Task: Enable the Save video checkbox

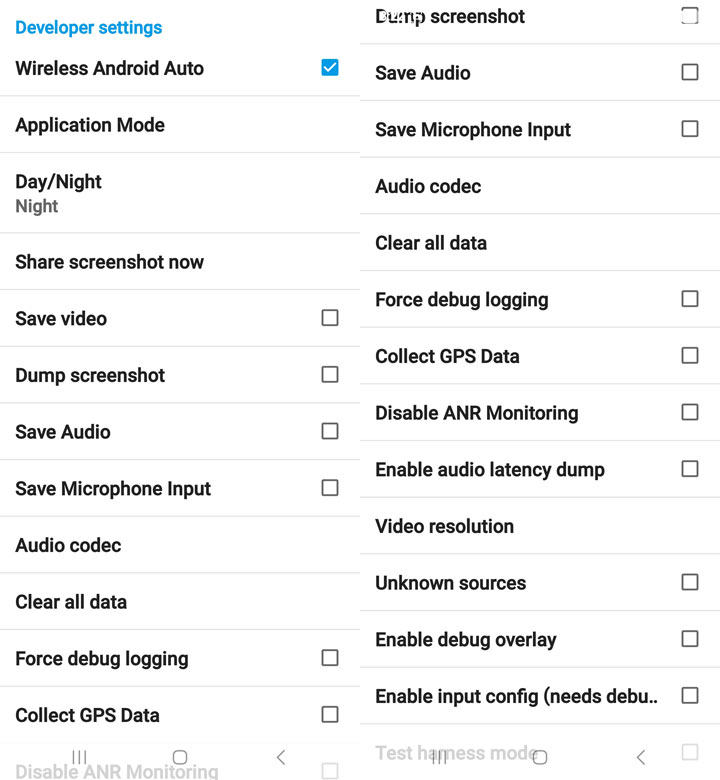Action: click(x=330, y=318)
